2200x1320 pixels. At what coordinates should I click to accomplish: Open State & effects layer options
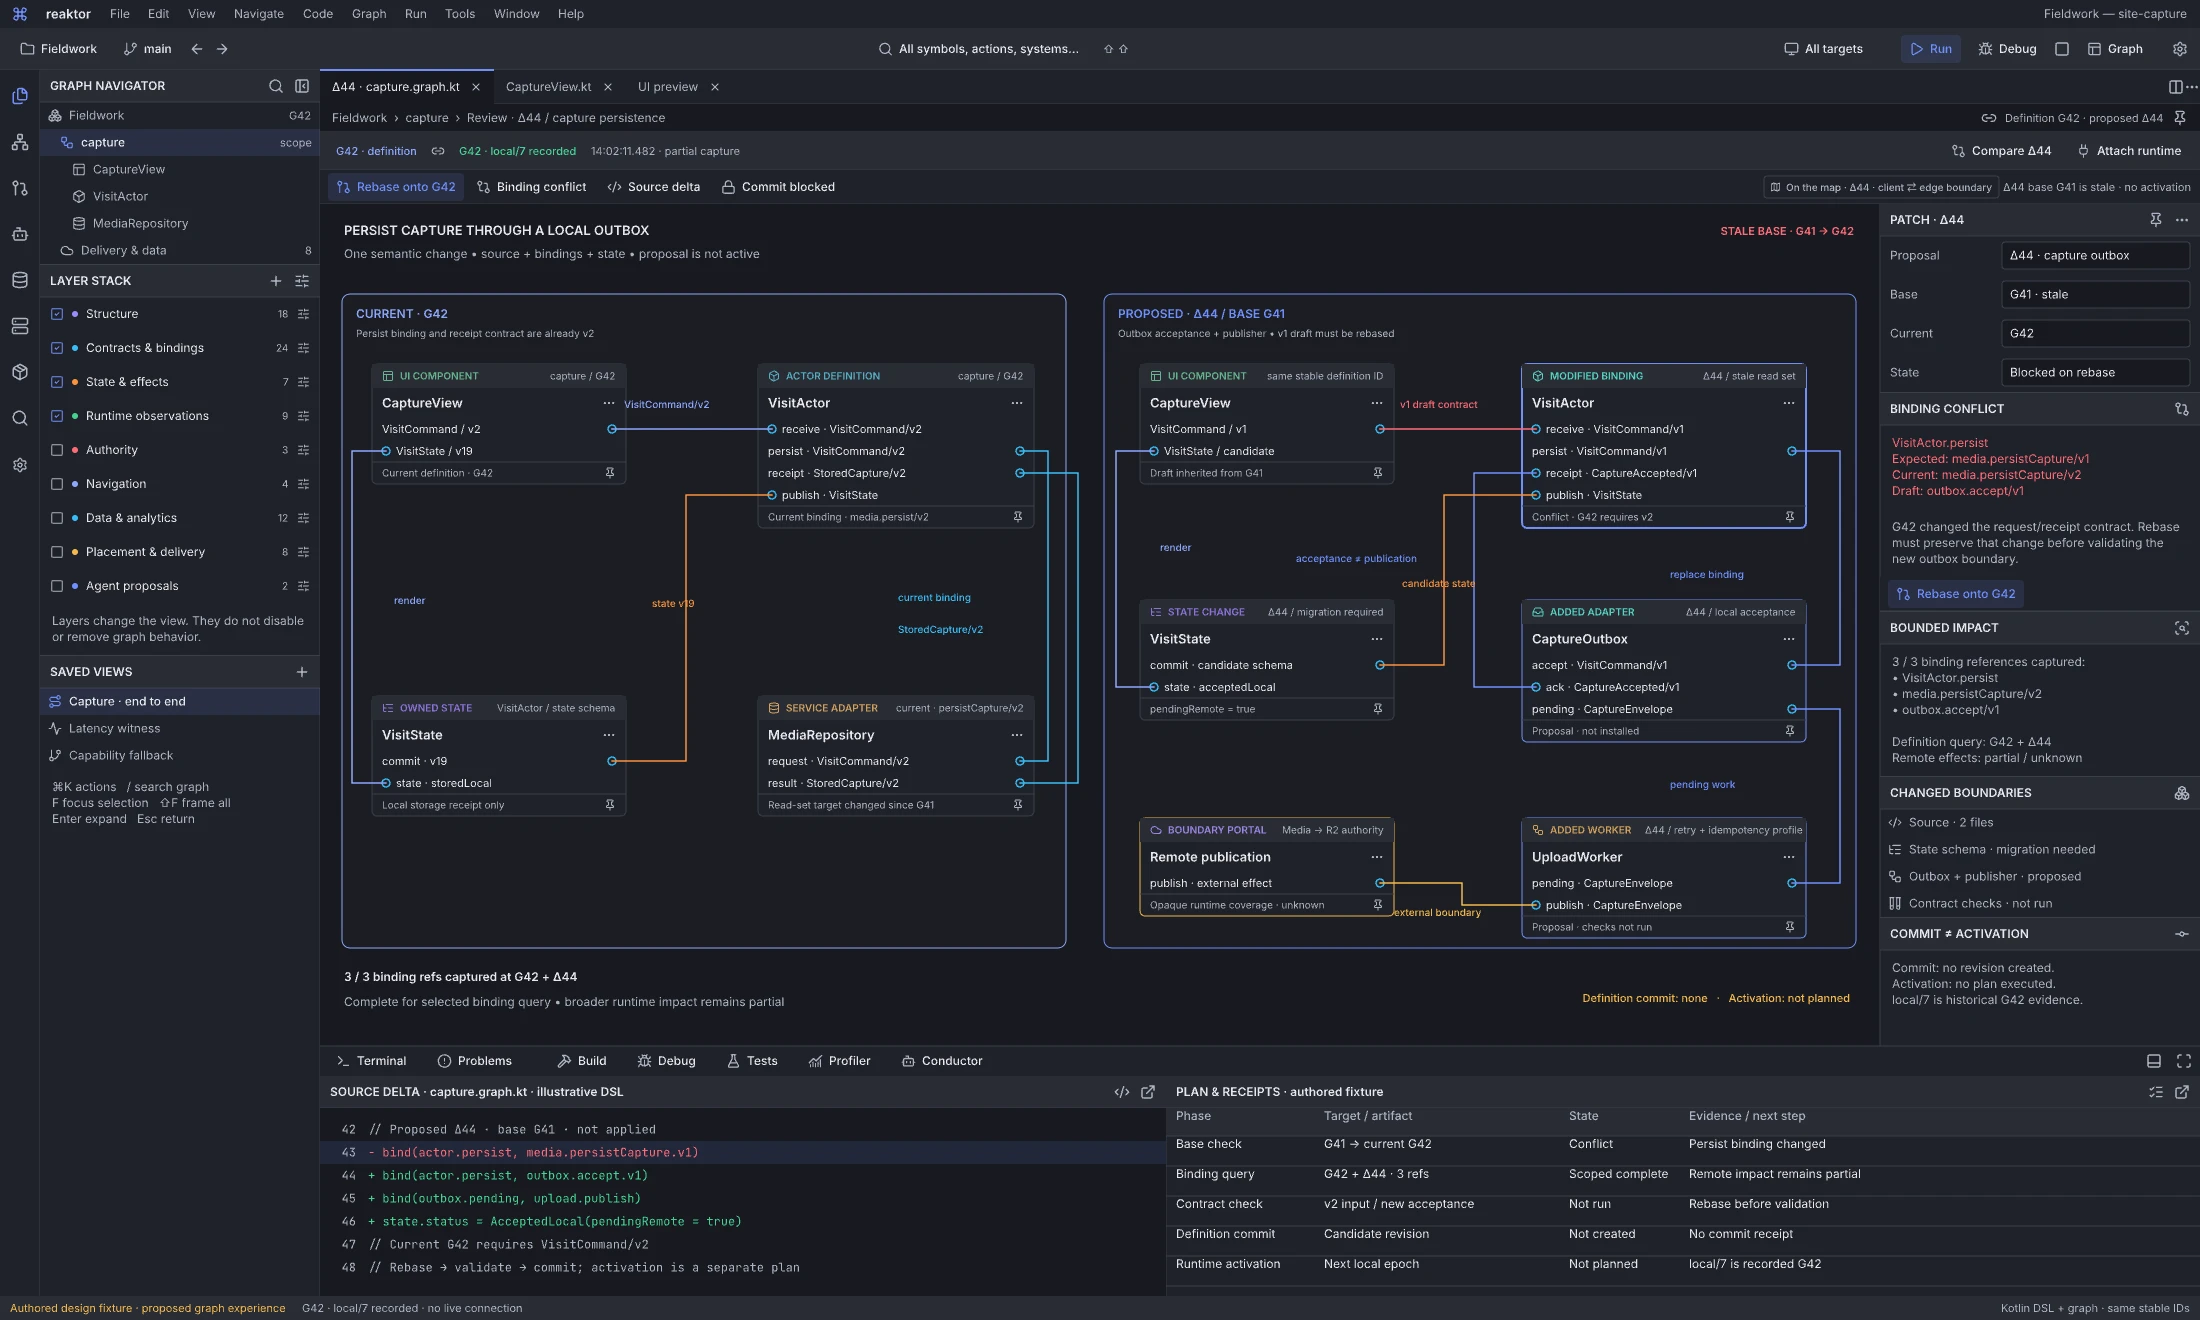pos(303,382)
